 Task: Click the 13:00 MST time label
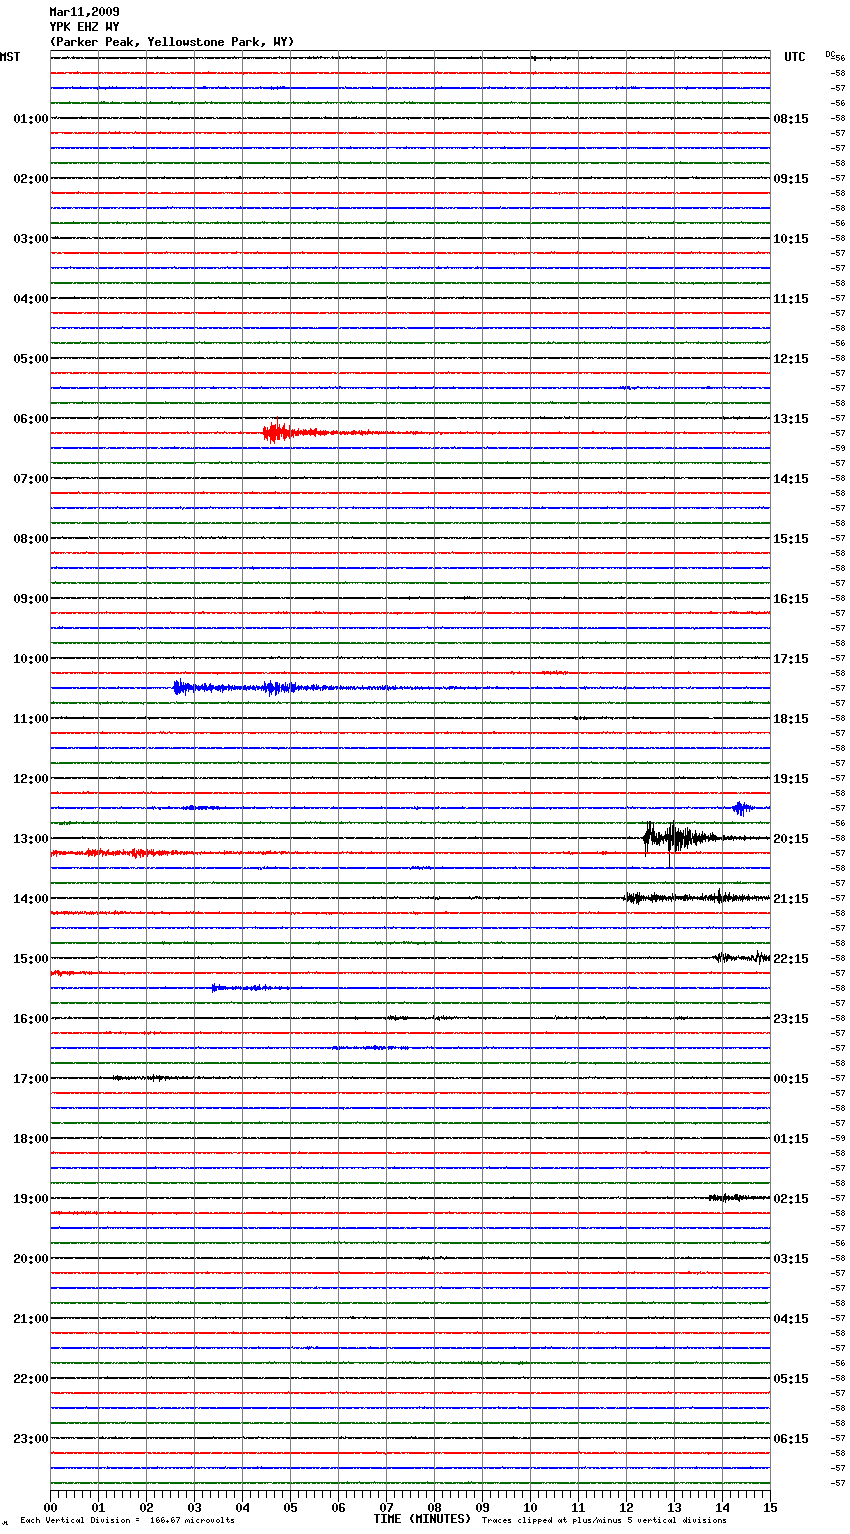click(31, 839)
